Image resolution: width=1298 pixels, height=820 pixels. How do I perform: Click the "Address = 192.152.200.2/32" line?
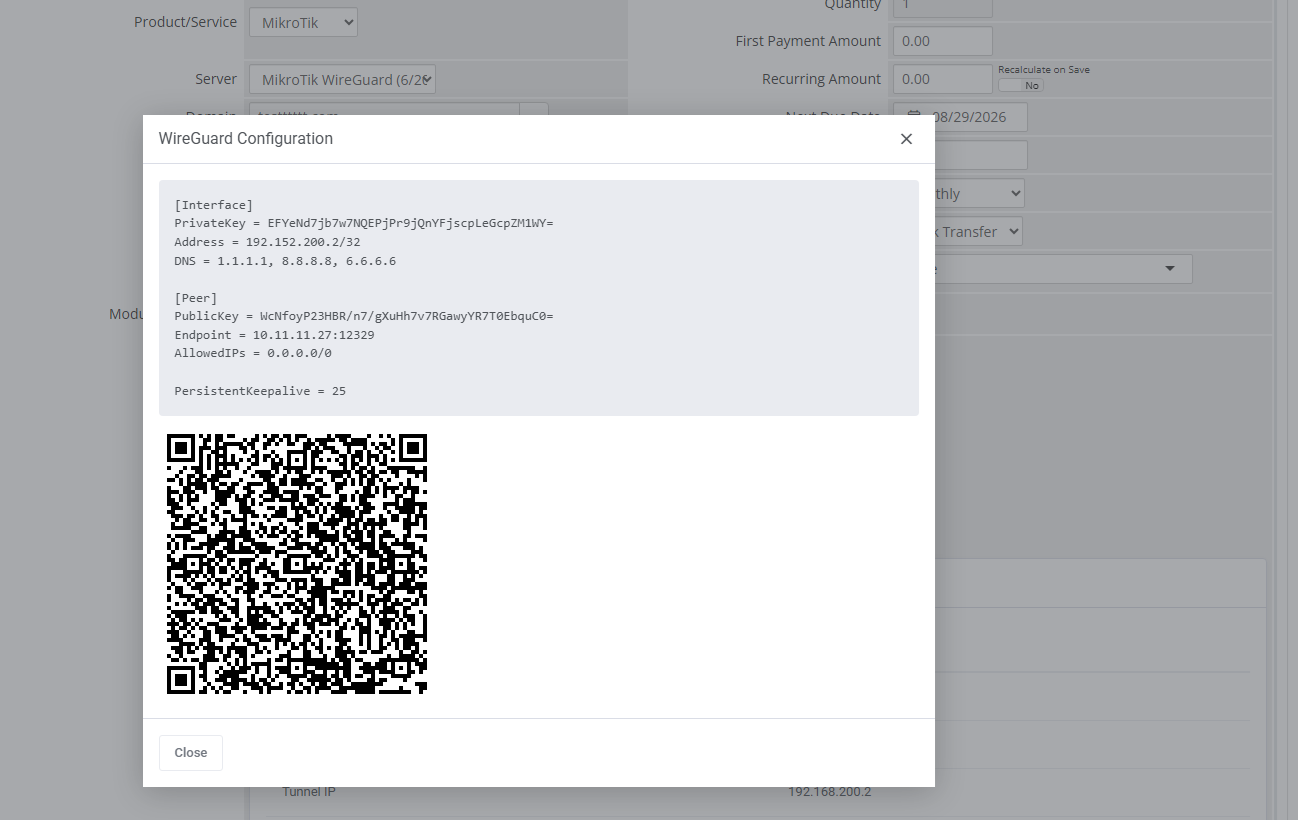[267, 242]
